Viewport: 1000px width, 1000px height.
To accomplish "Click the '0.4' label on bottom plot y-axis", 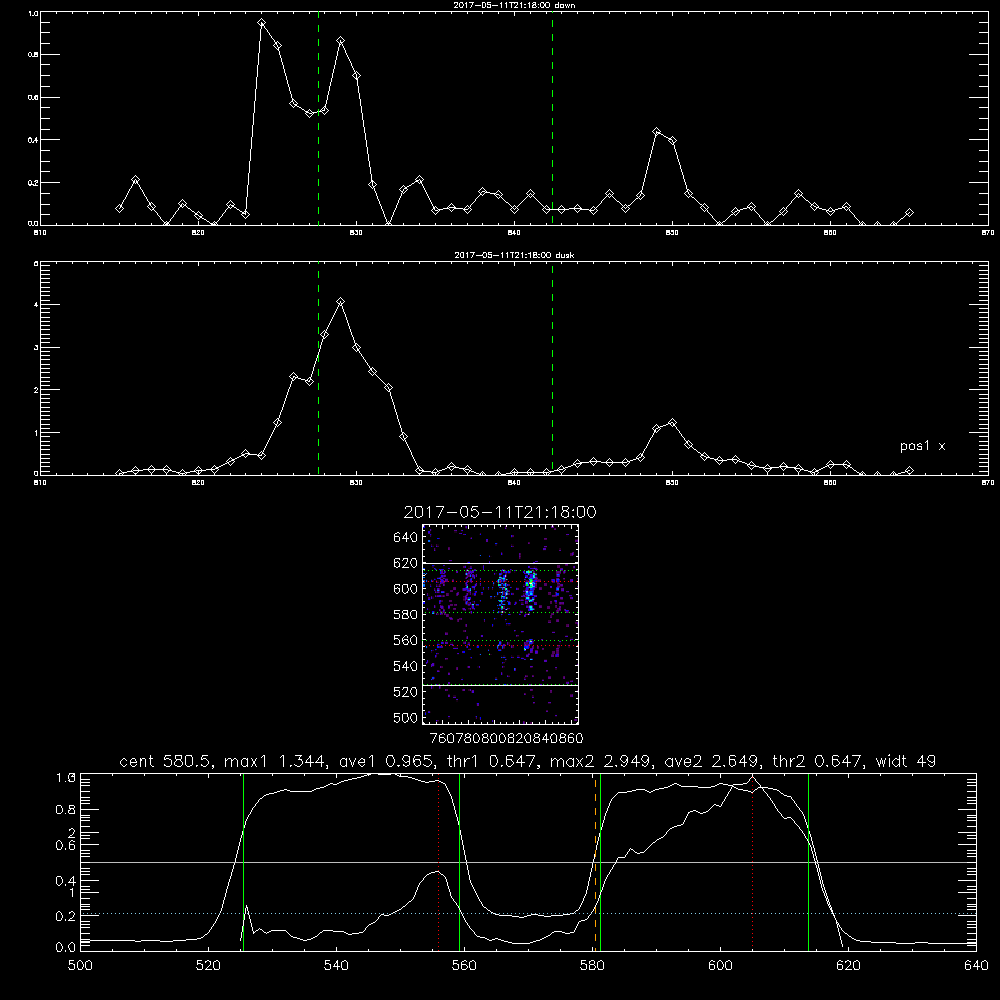I will pos(66,881).
